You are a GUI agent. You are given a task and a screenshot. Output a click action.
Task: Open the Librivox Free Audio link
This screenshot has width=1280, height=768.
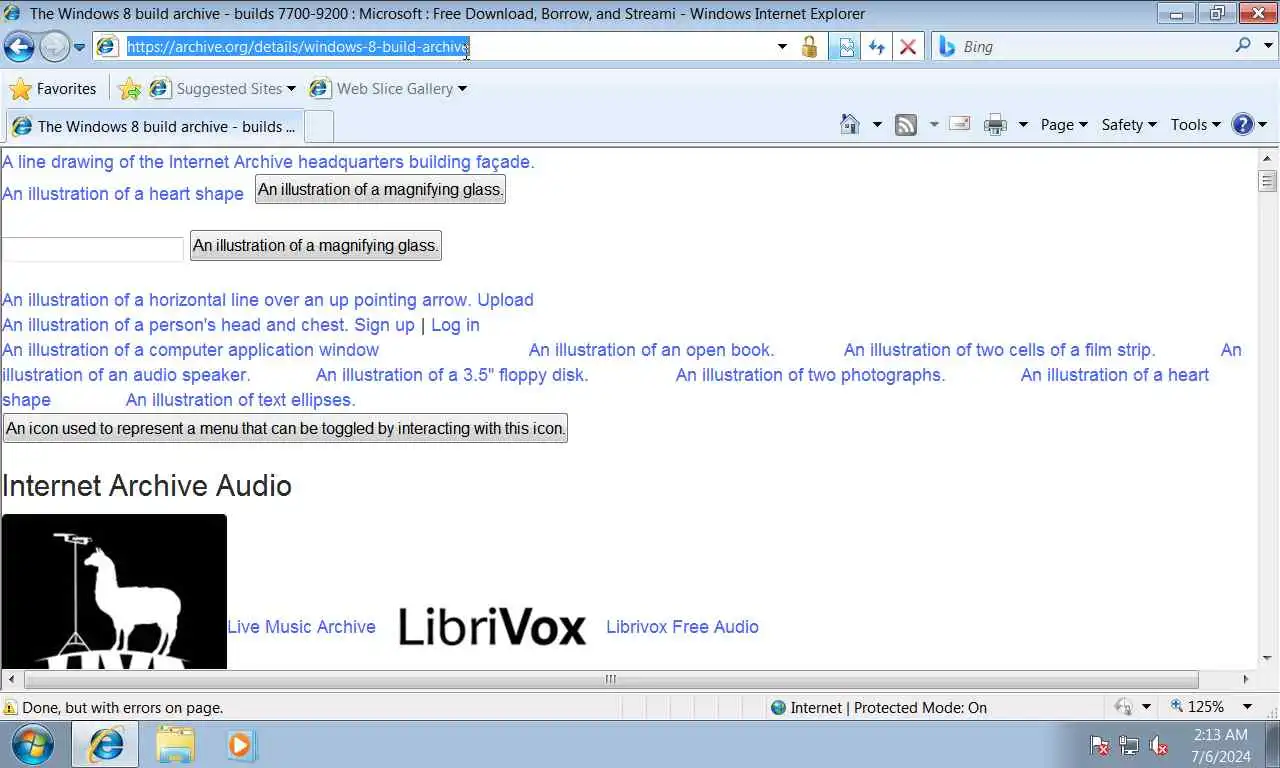(682, 627)
